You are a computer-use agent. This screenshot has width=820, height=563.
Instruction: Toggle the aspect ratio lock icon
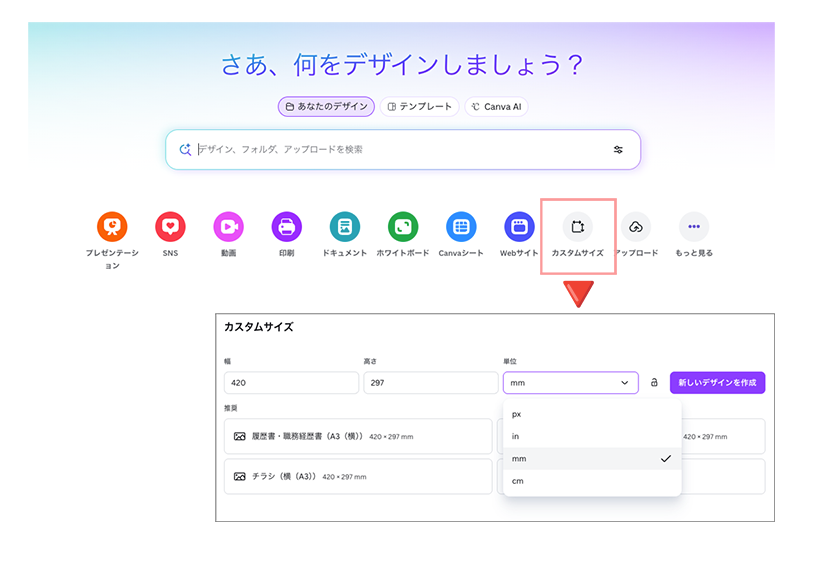point(654,383)
